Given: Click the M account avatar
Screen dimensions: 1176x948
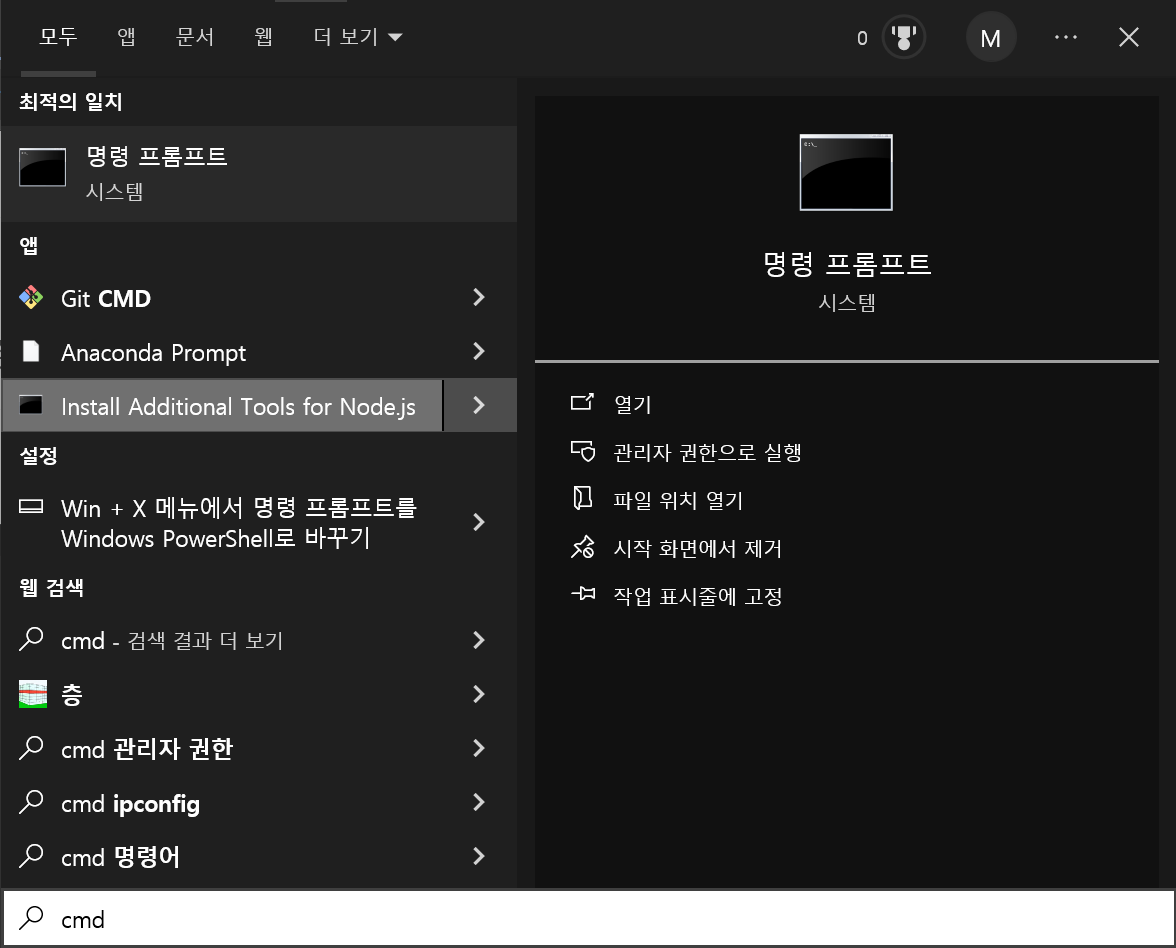Looking at the screenshot, I should 991,38.
